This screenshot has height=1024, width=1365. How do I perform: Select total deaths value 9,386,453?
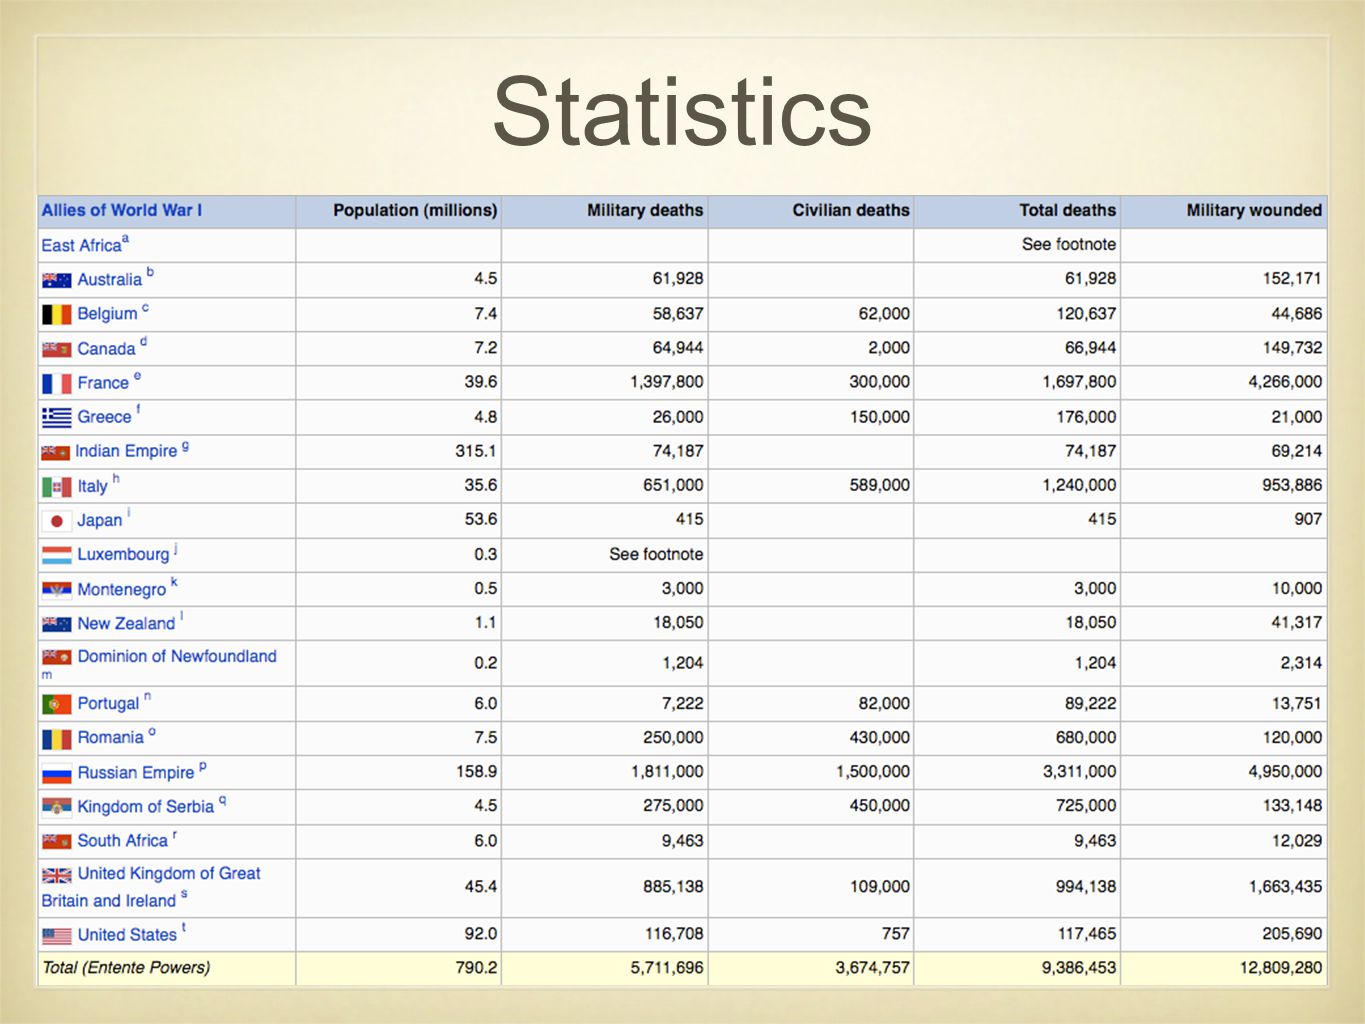coord(1079,968)
